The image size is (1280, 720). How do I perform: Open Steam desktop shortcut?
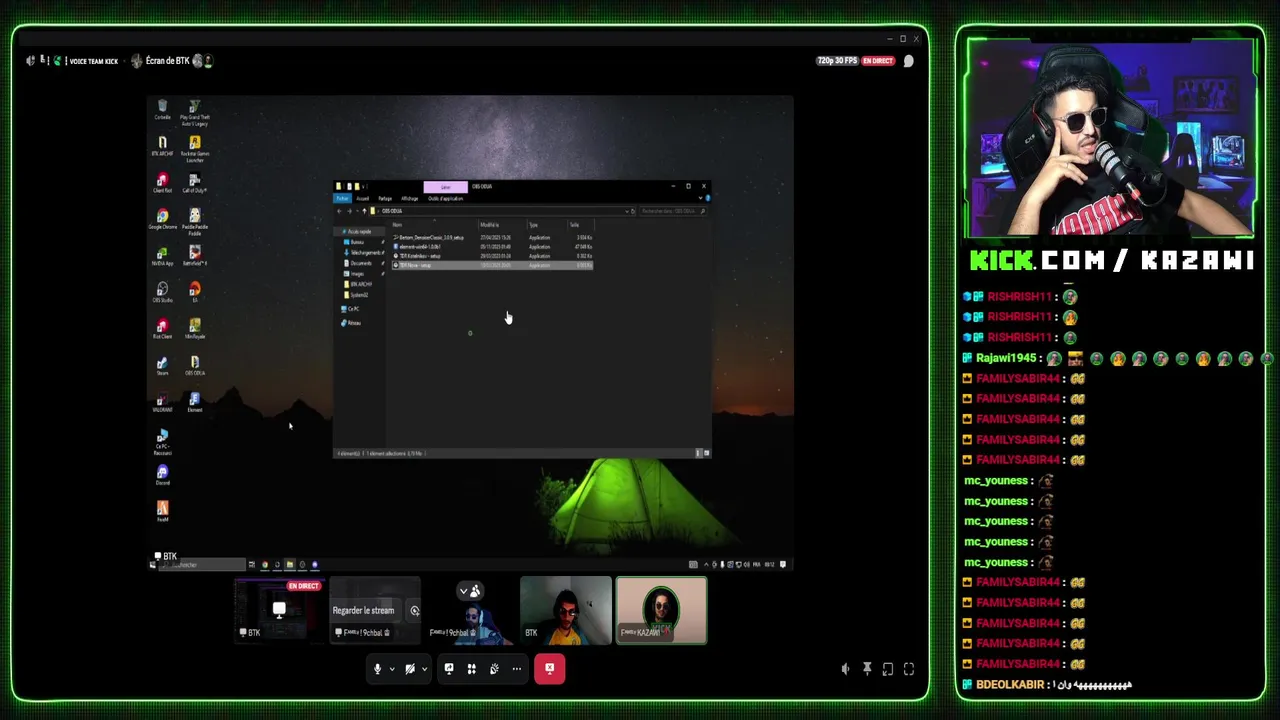click(162, 367)
